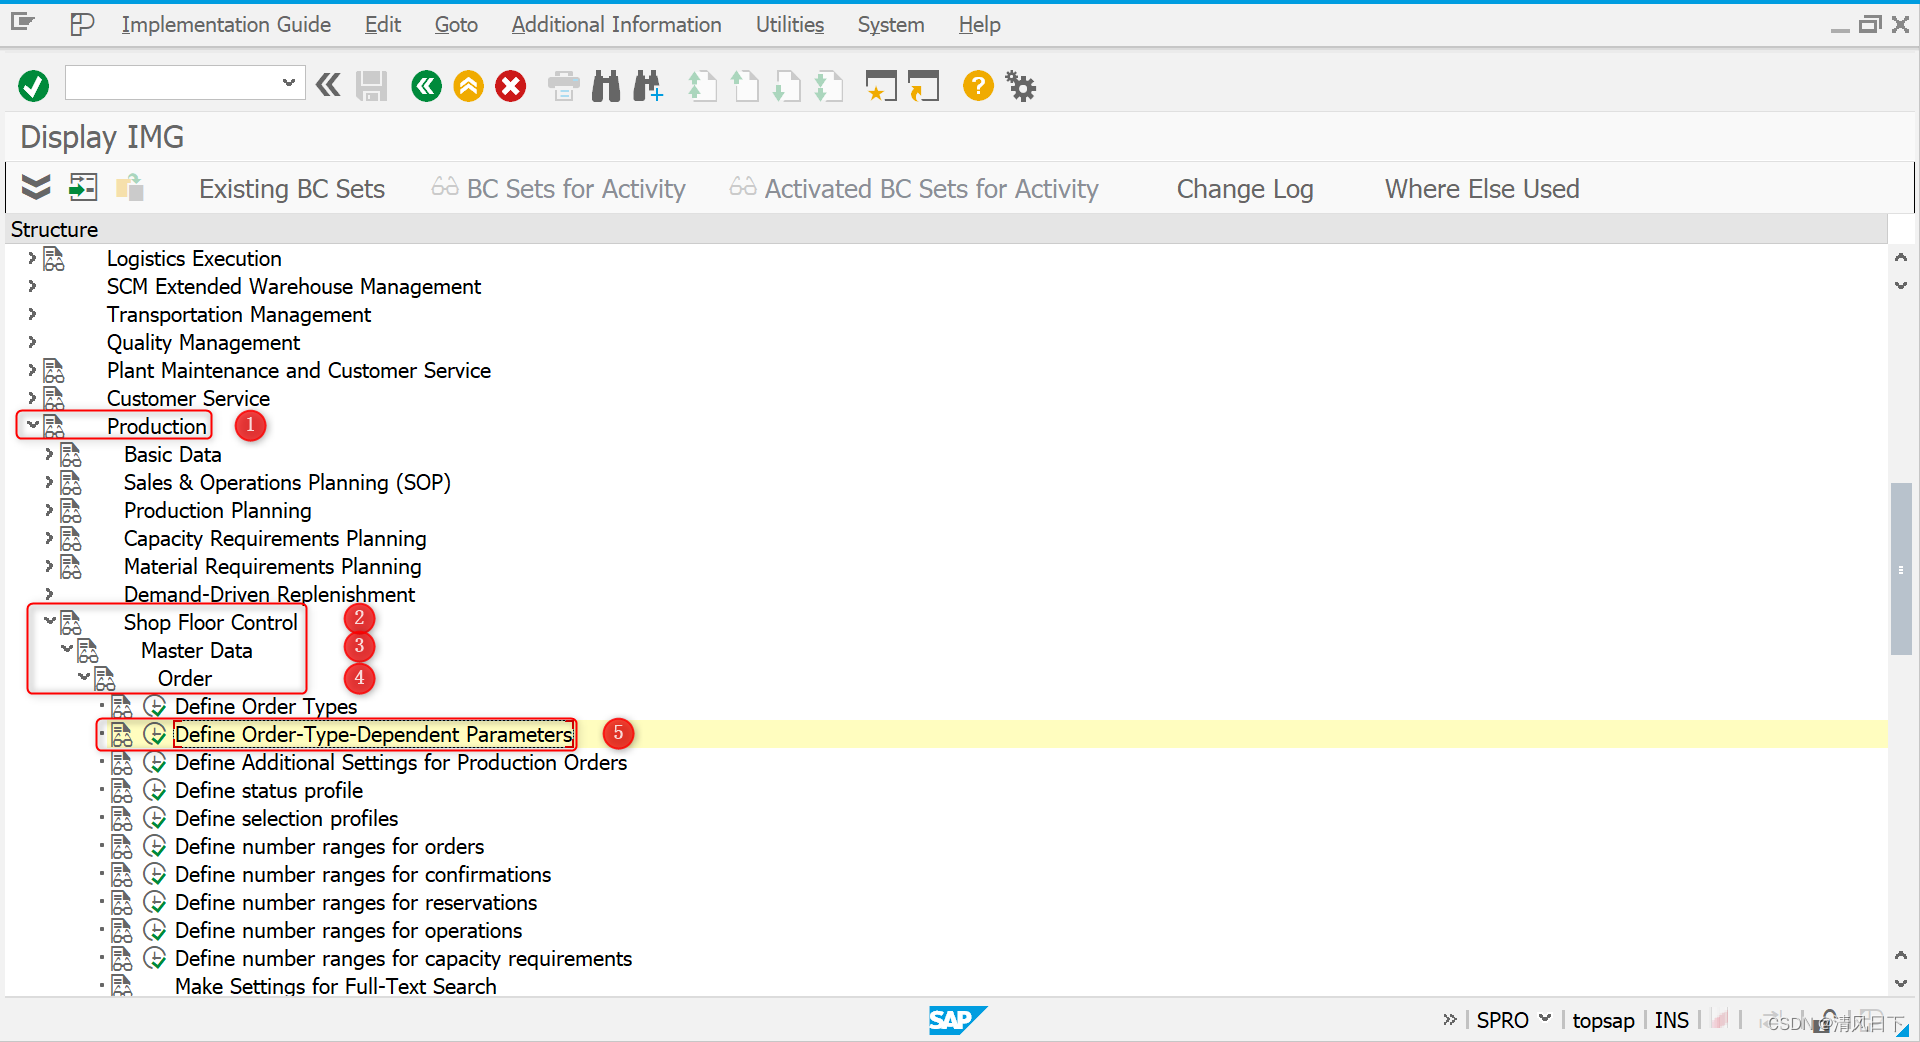Expand the Production Planning node

[x=49, y=510]
